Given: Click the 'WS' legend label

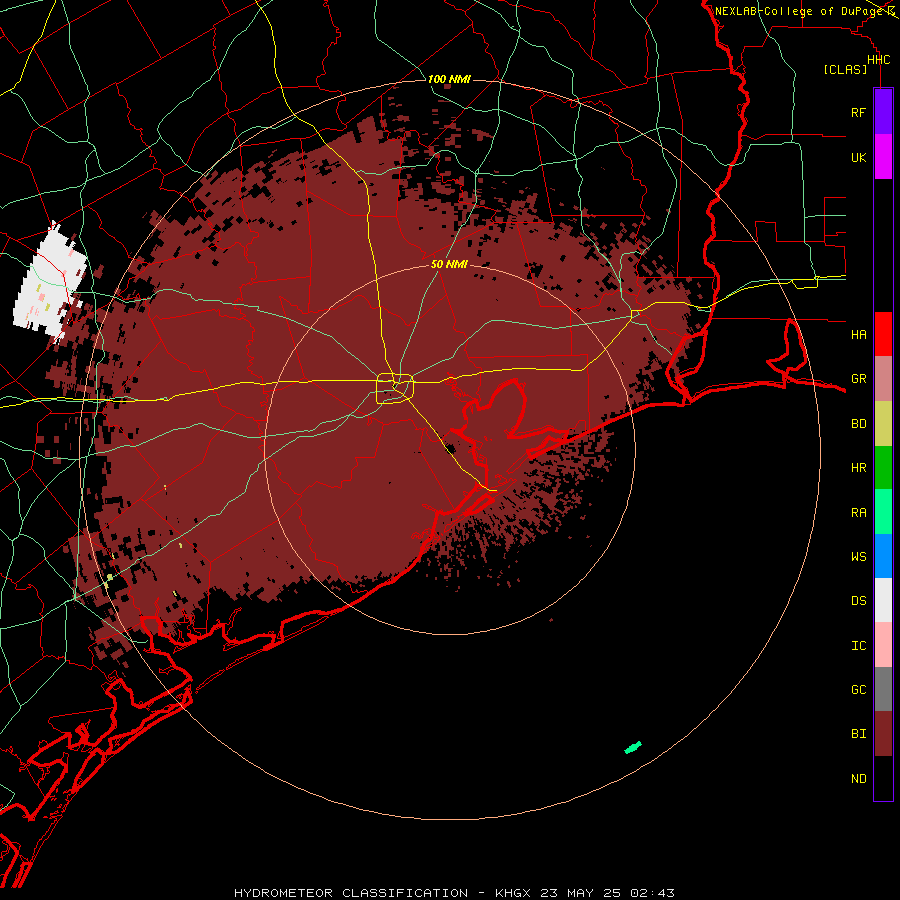Looking at the screenshot, I should pyautogui.click(x=858, y=556).
